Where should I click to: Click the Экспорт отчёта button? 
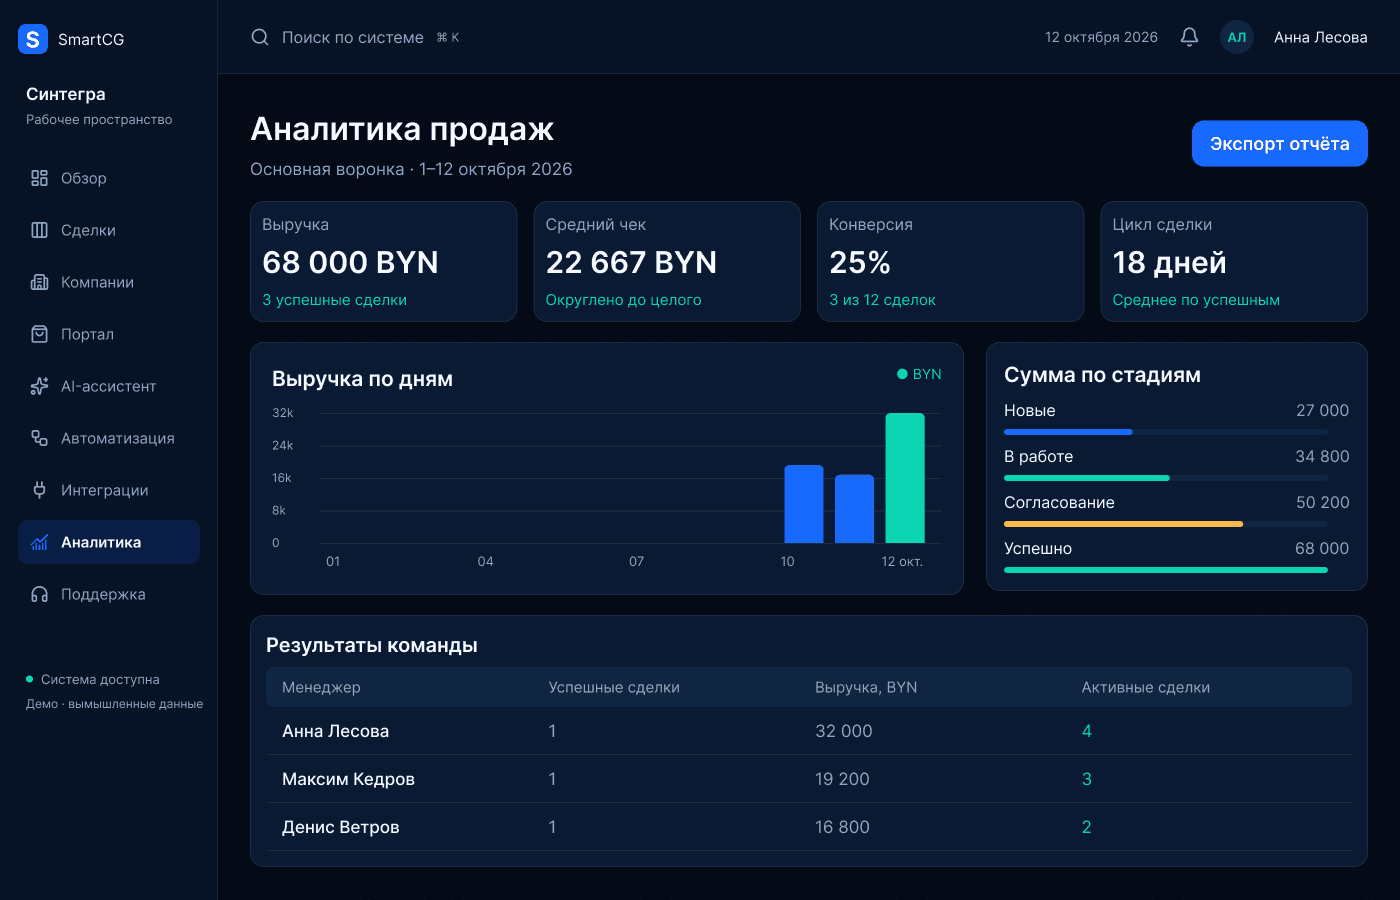pos(1280,144)
